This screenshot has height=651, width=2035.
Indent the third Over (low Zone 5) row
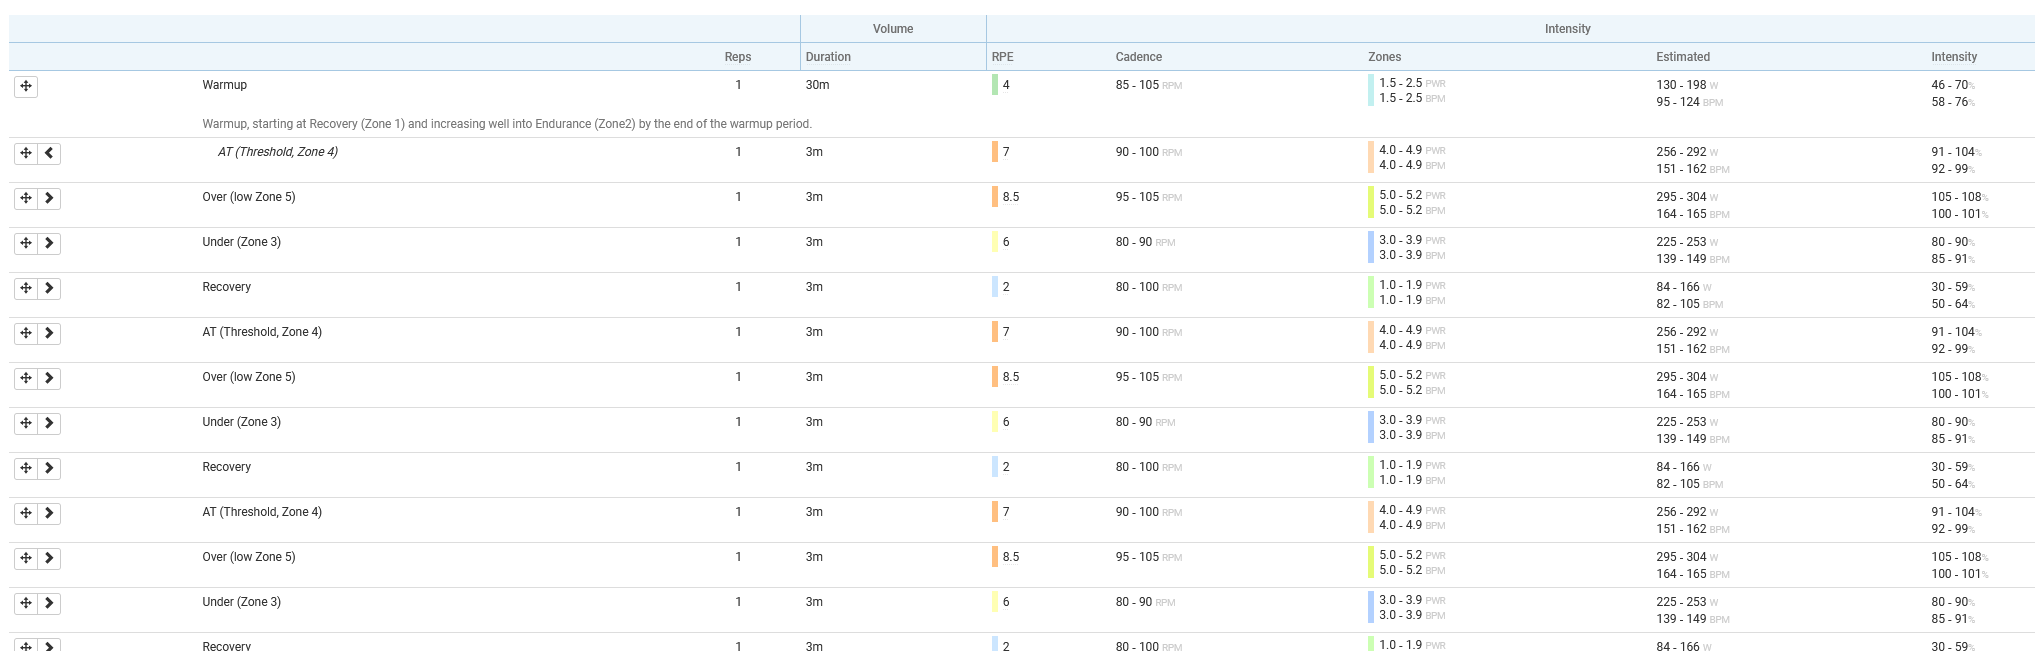[49, 558]
